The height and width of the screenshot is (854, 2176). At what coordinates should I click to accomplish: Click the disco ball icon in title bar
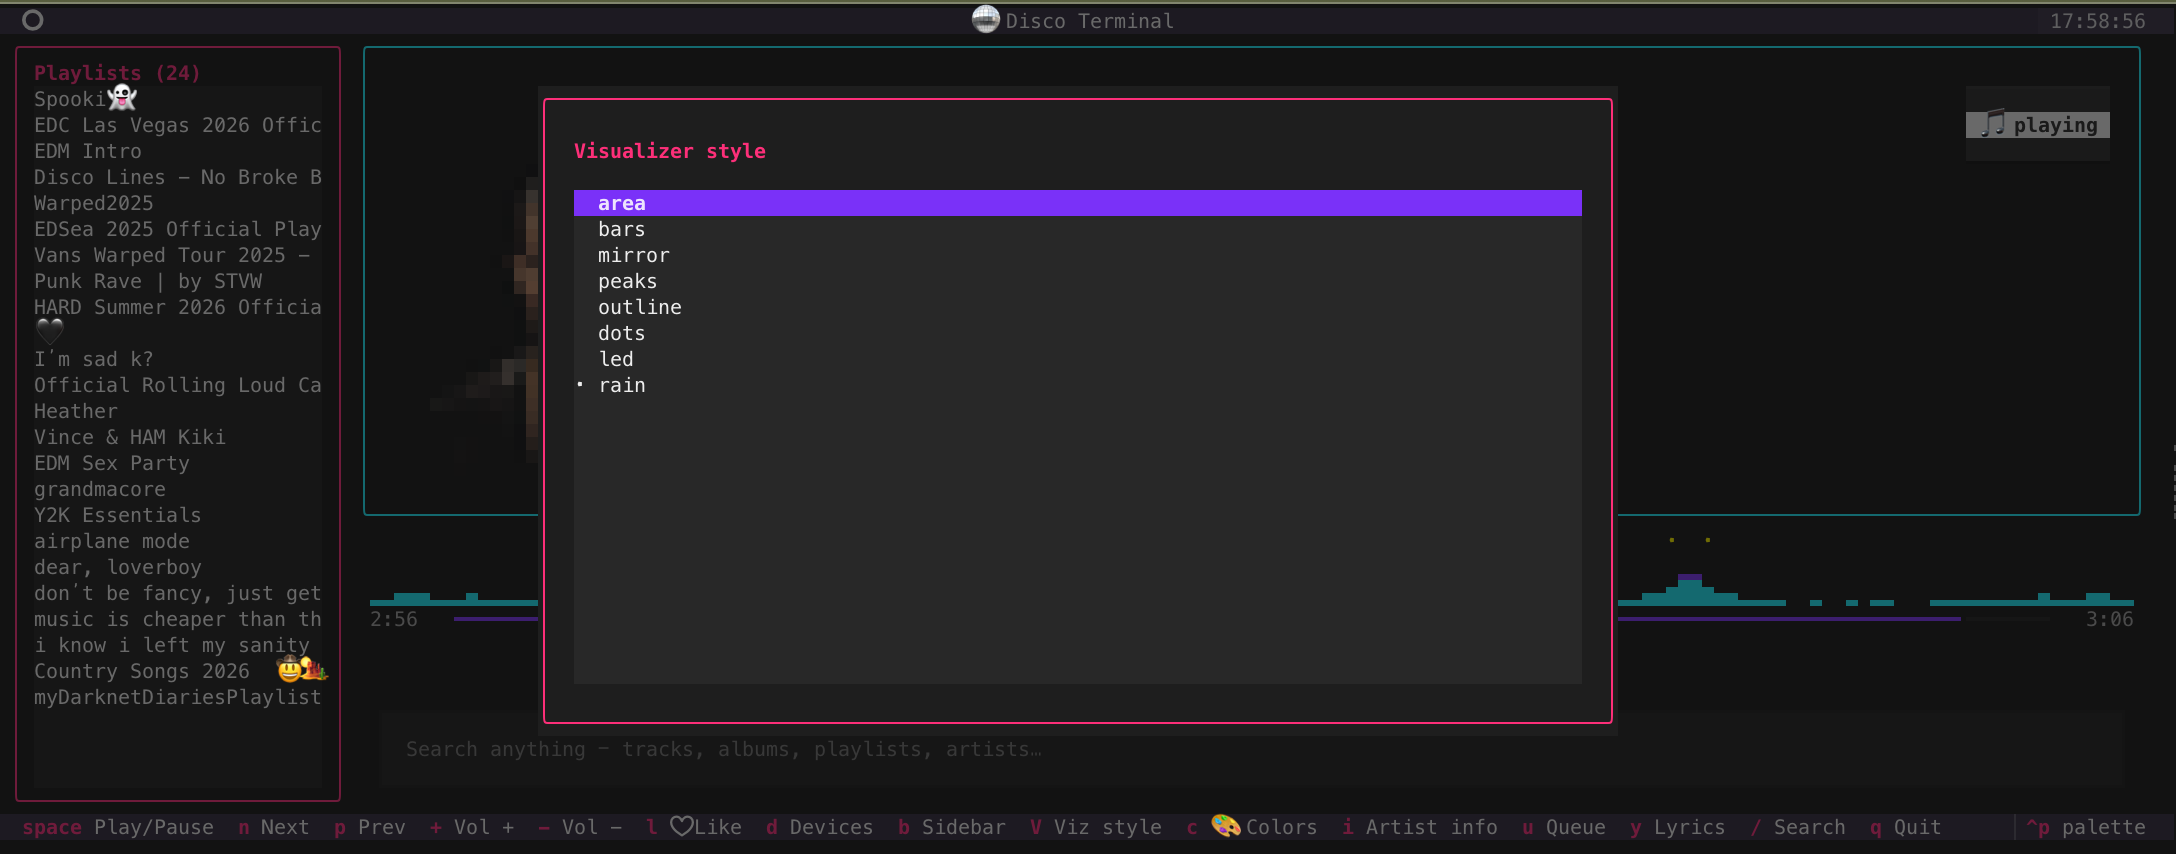(x=986, y=19)
